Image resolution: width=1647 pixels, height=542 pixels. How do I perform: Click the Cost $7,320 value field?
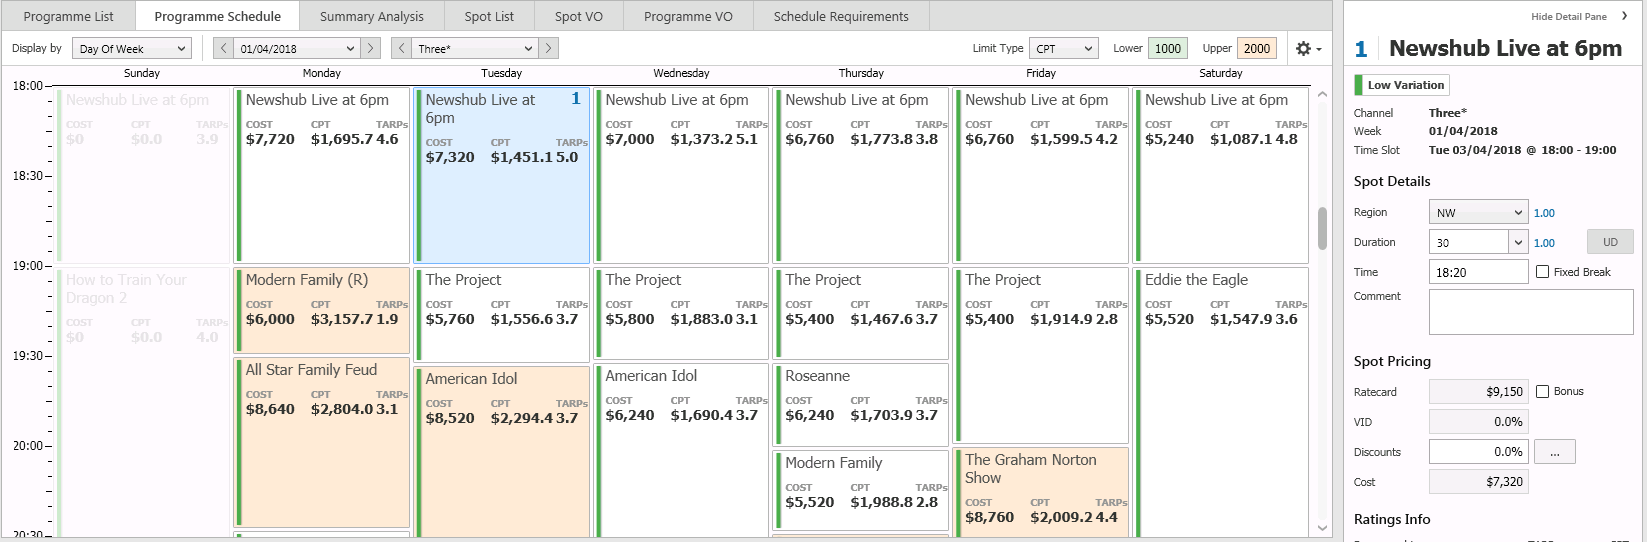pos(1479,482)
